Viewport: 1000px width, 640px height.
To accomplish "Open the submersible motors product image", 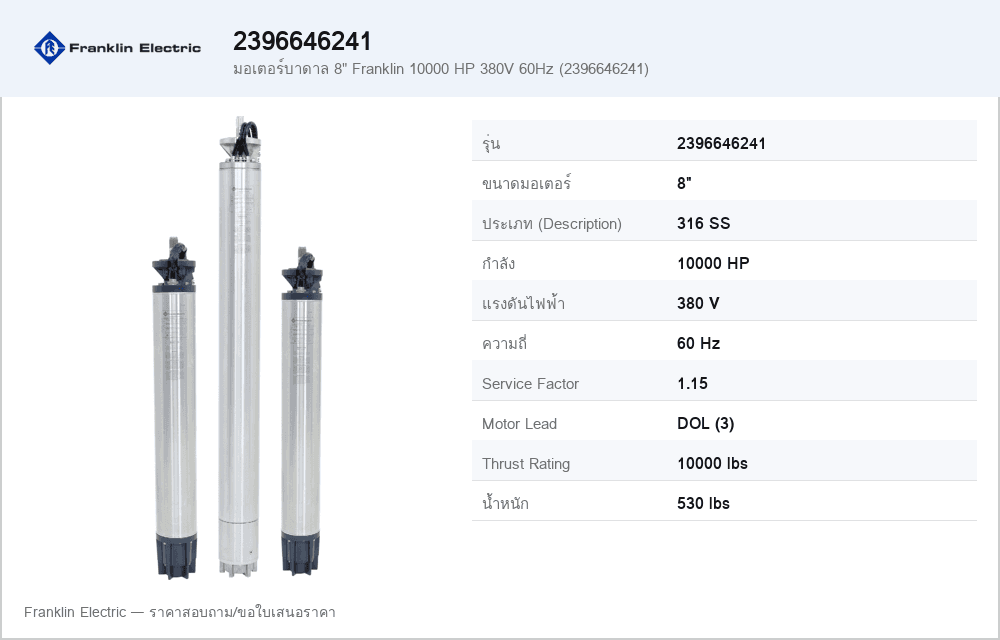I will point(237,347).
